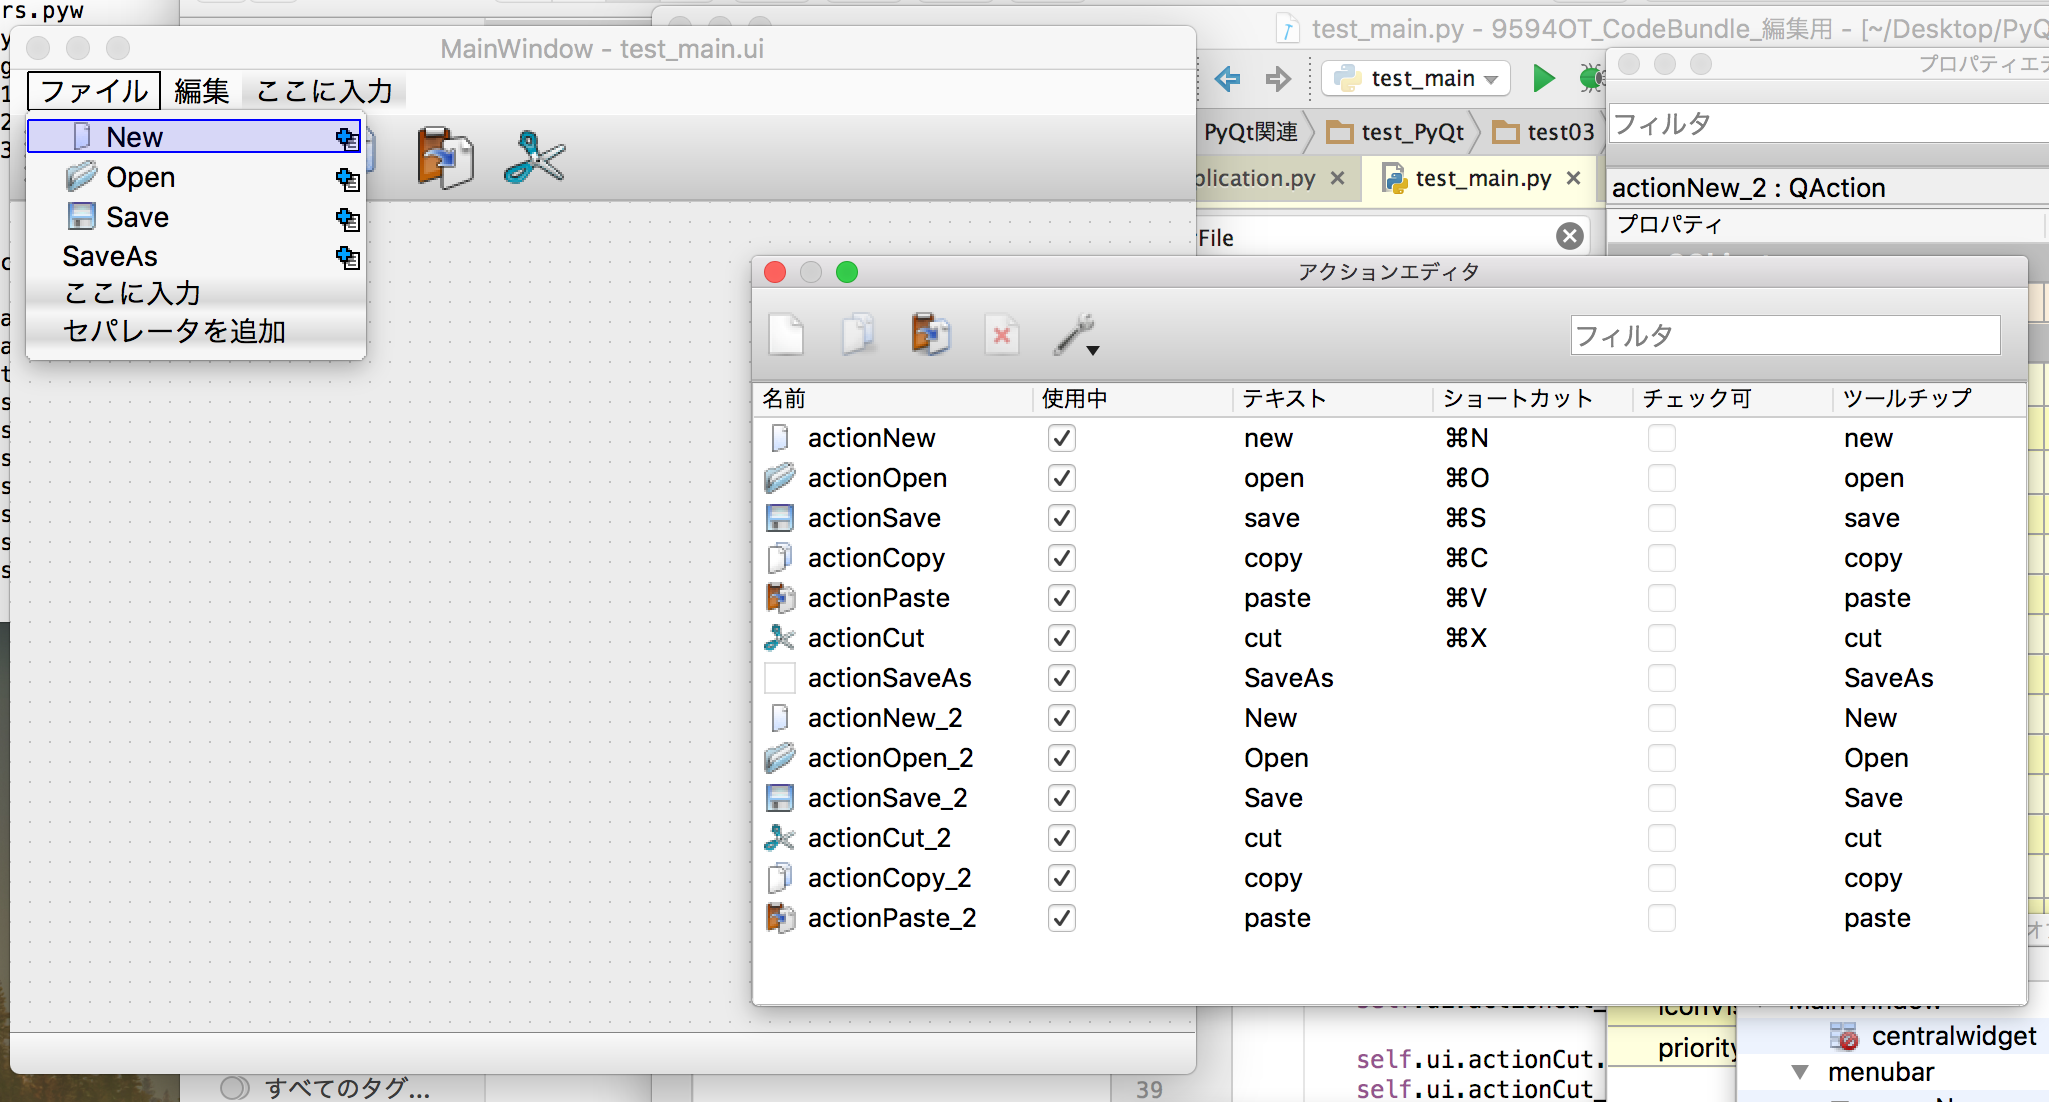Start the debugger with the bug icon
The image size is (2049, 1102).
point(1592,80)
